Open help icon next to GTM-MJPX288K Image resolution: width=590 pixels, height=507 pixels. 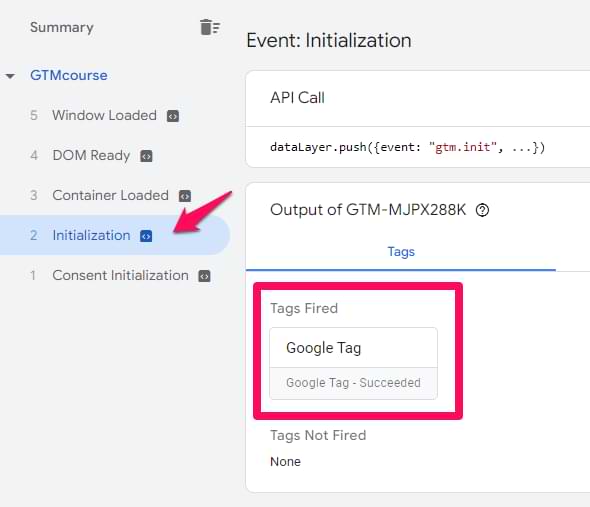pyautogui.click(x=482, y=210)
